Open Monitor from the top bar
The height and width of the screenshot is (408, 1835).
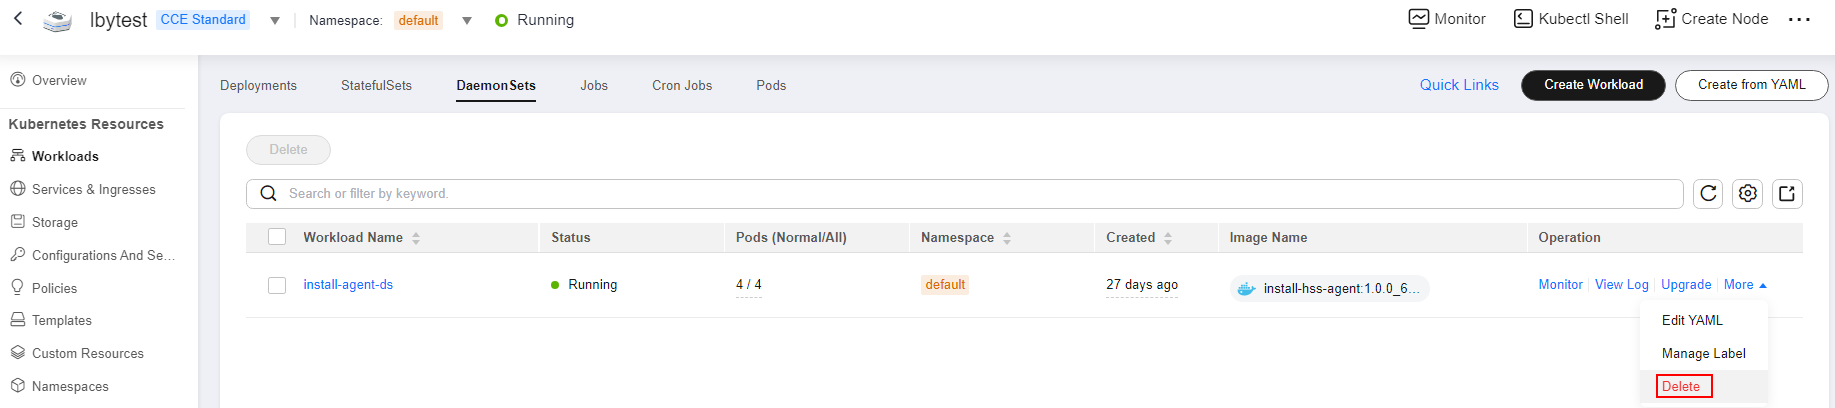[x=1447, y=19]
